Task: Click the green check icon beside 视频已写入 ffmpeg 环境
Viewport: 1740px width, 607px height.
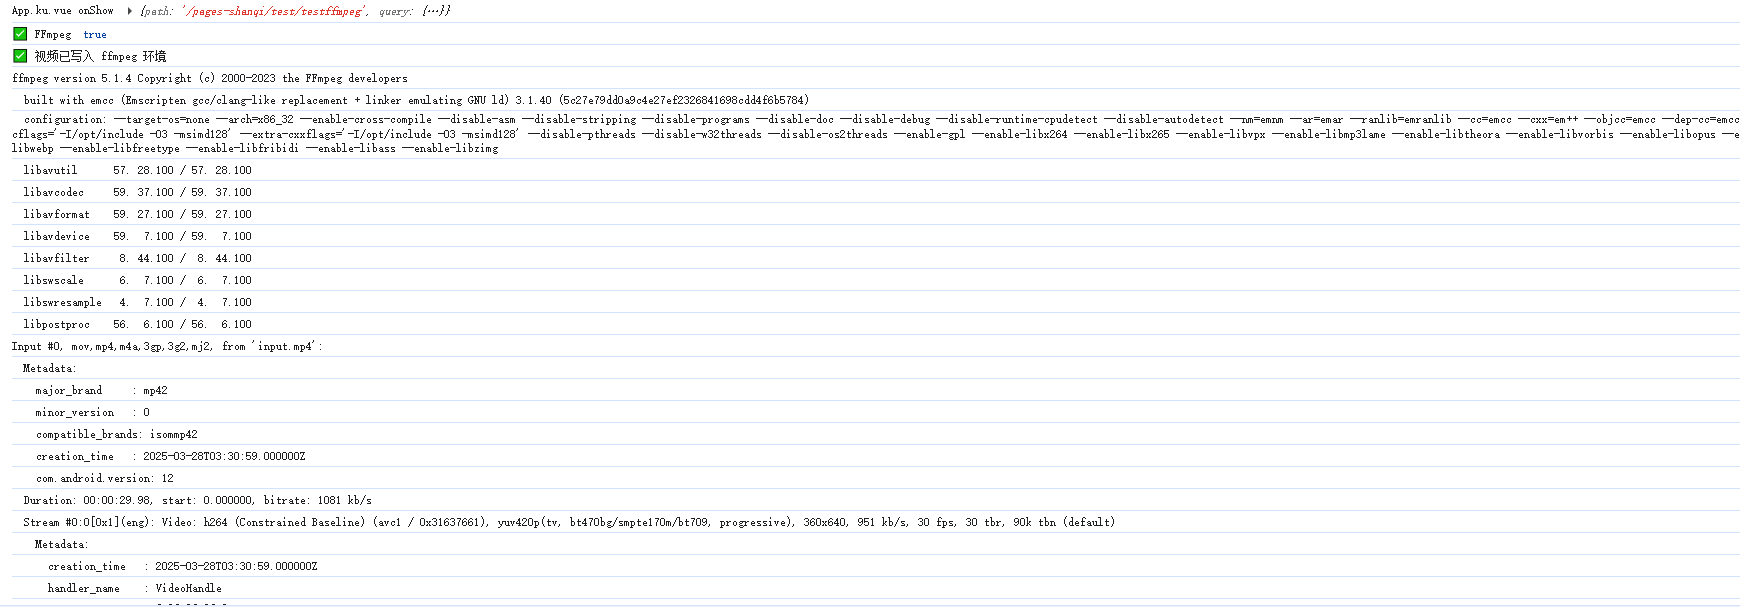Action: point(20,56)
